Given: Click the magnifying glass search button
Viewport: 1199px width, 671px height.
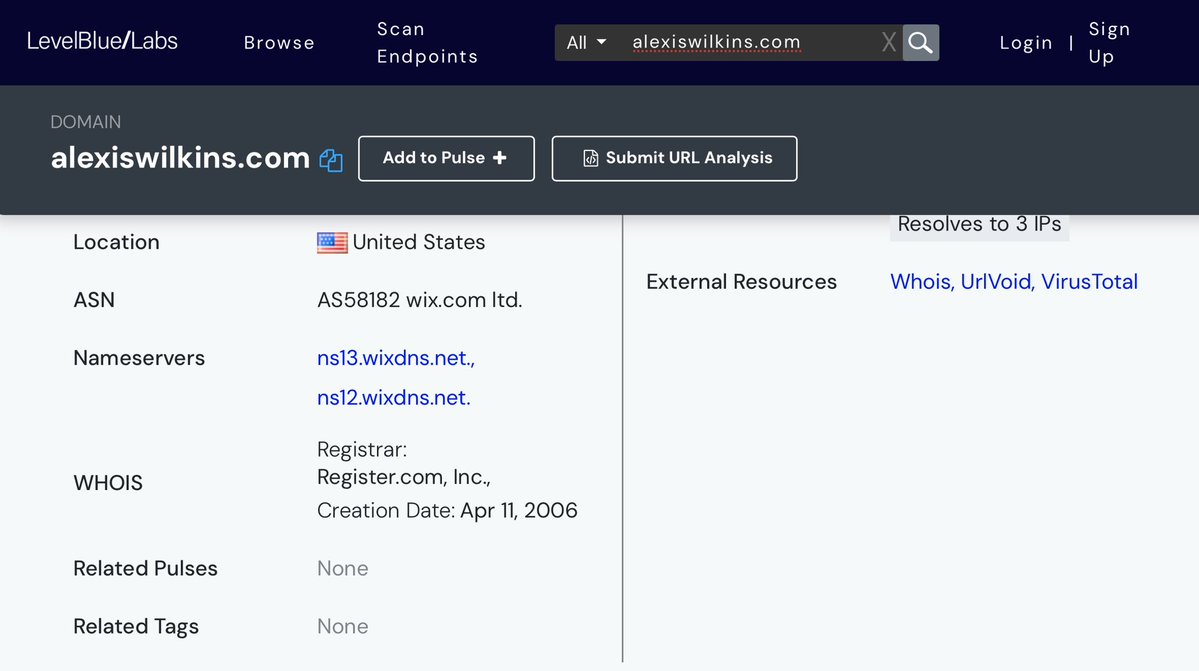Looking at the screenshot, I should (920, 43).
